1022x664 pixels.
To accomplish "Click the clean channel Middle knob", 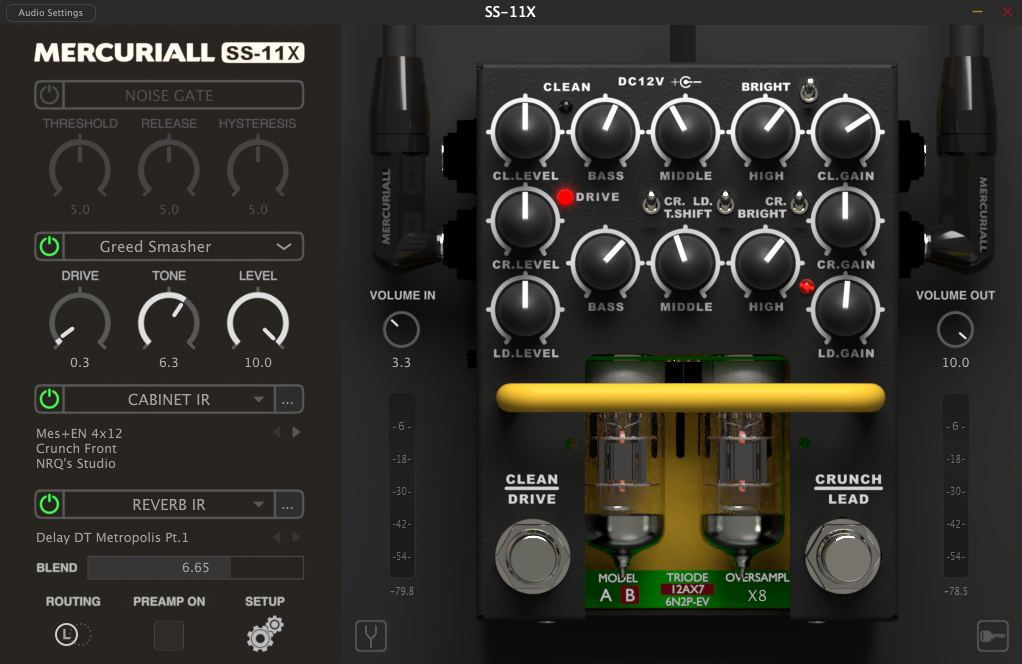I will click(686, 132).
